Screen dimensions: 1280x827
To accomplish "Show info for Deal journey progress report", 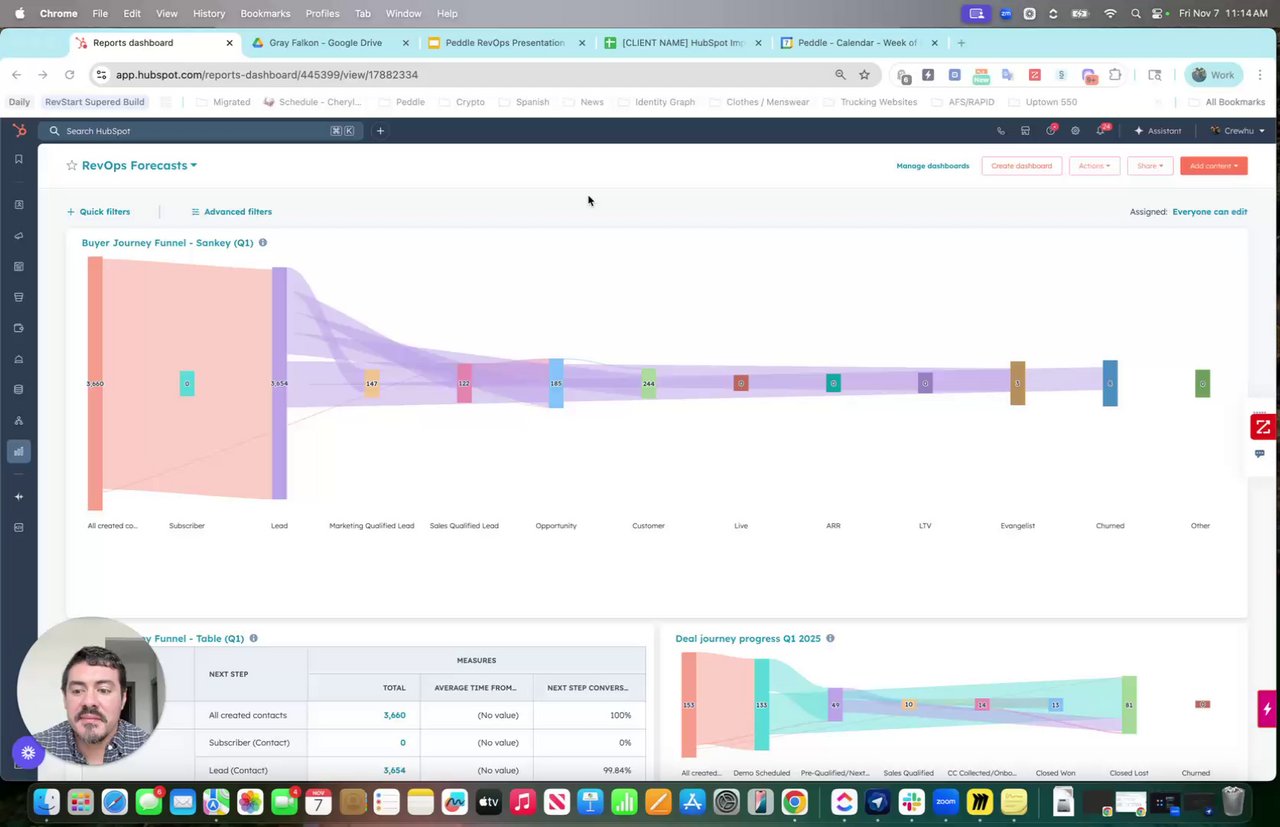I will click(830, 638).
